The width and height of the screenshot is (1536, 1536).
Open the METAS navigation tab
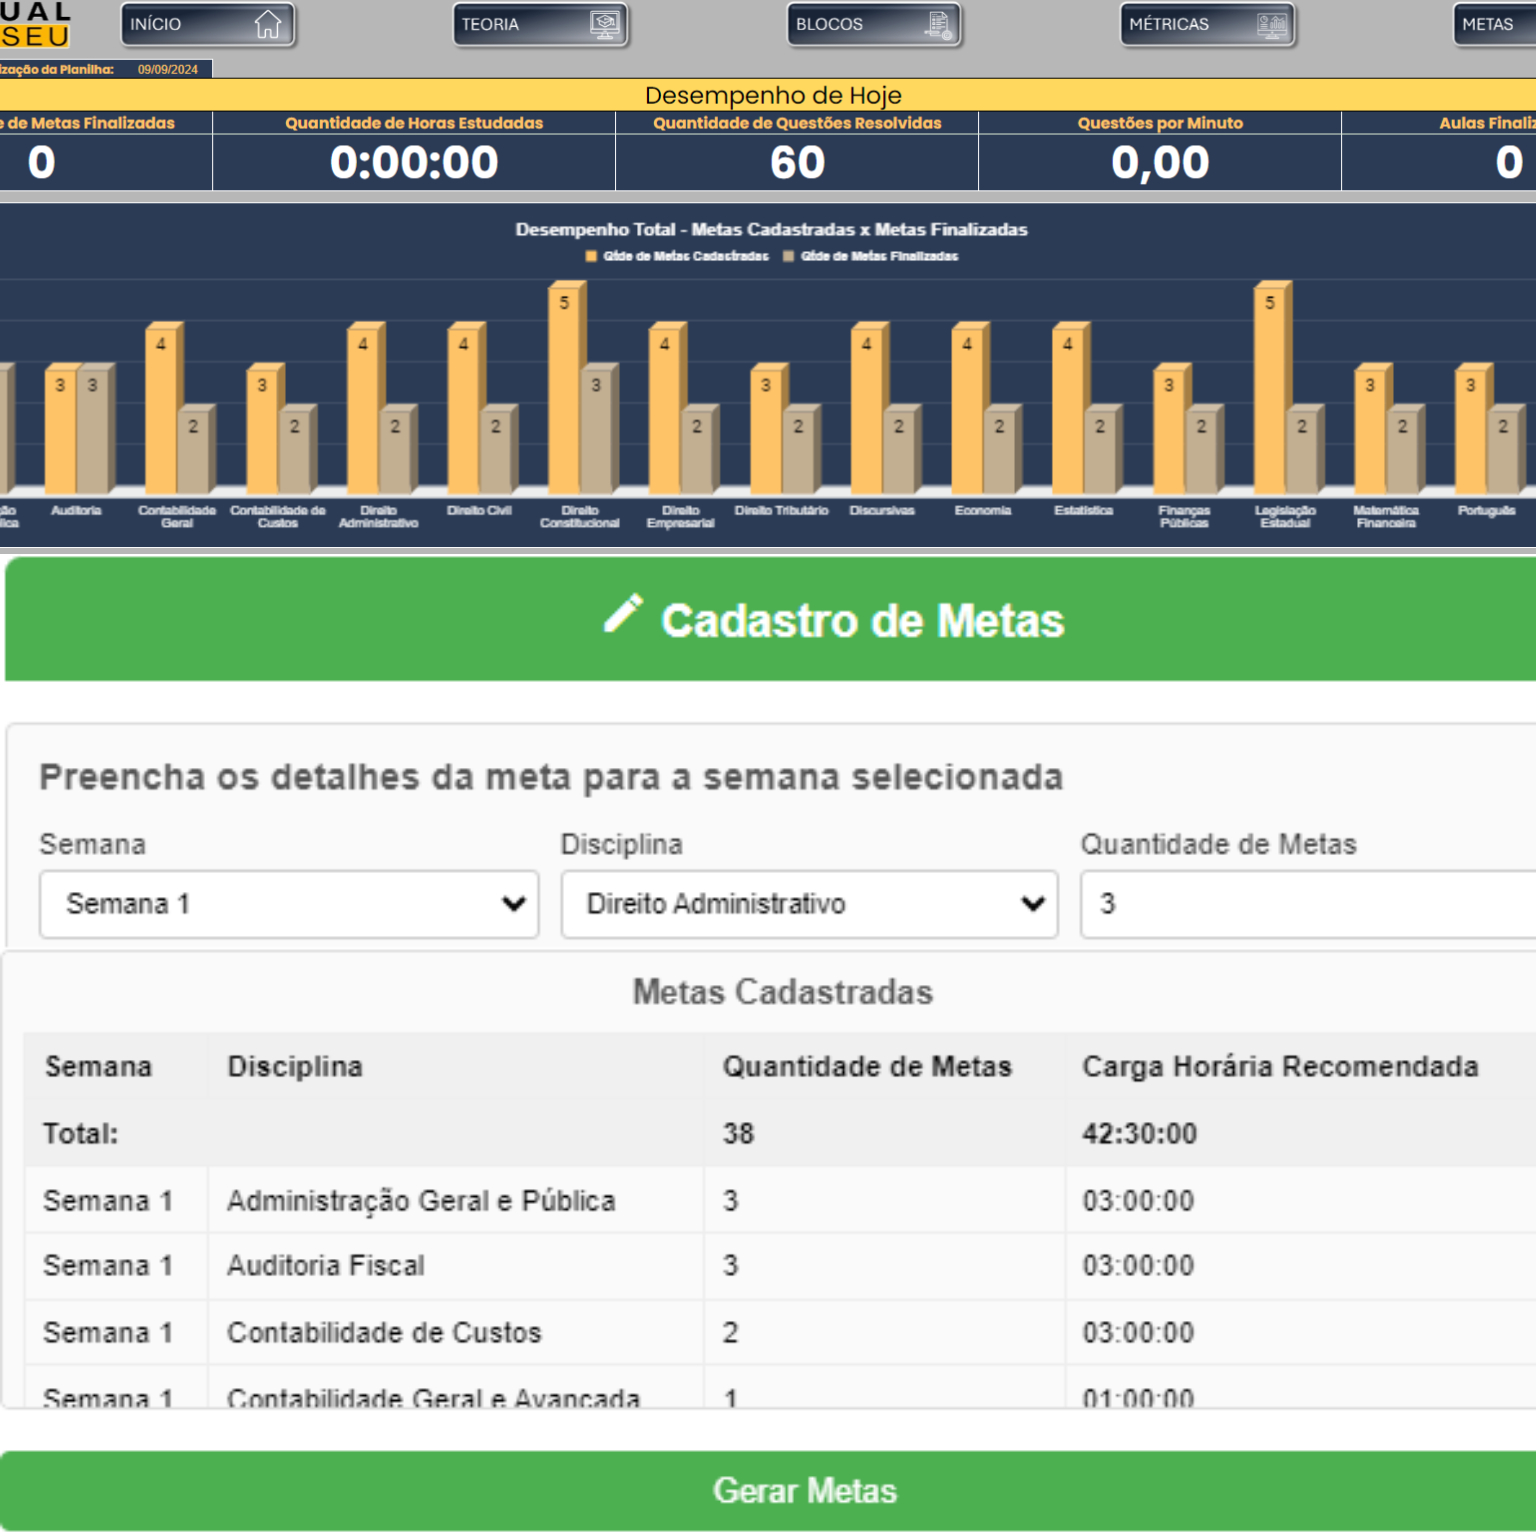coord(1493,25)
